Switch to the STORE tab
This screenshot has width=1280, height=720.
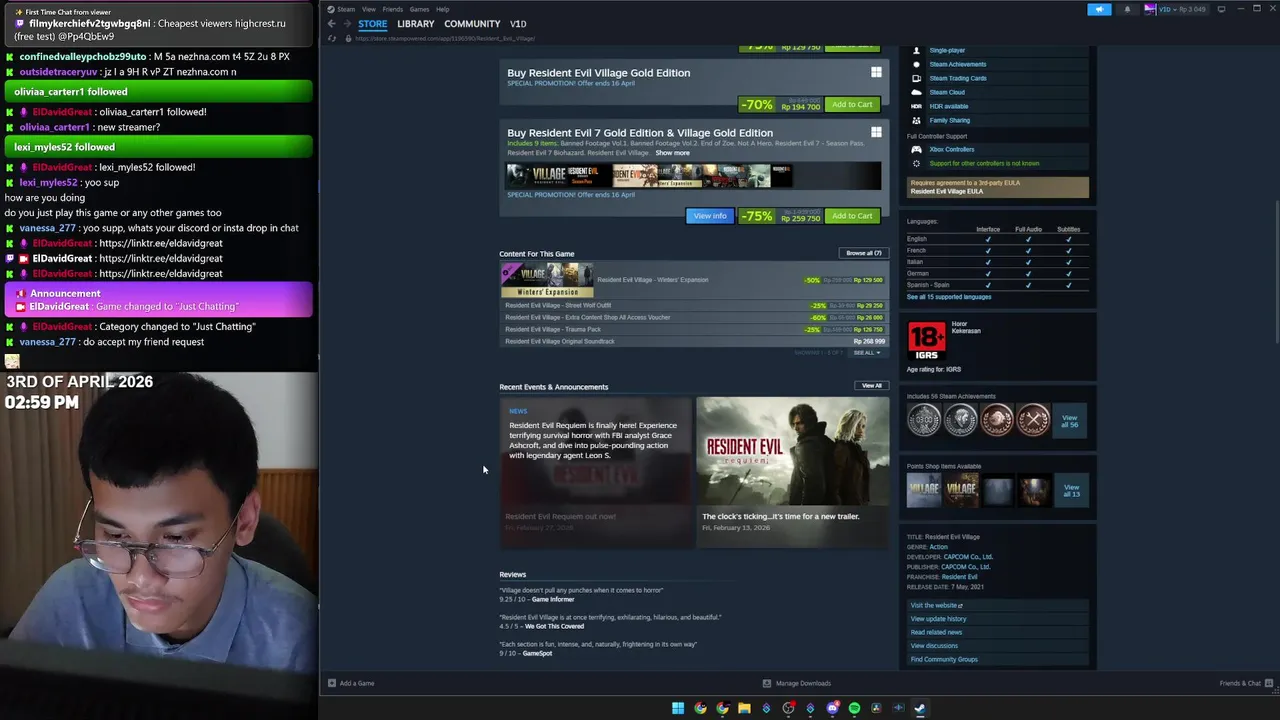(373, 24)
